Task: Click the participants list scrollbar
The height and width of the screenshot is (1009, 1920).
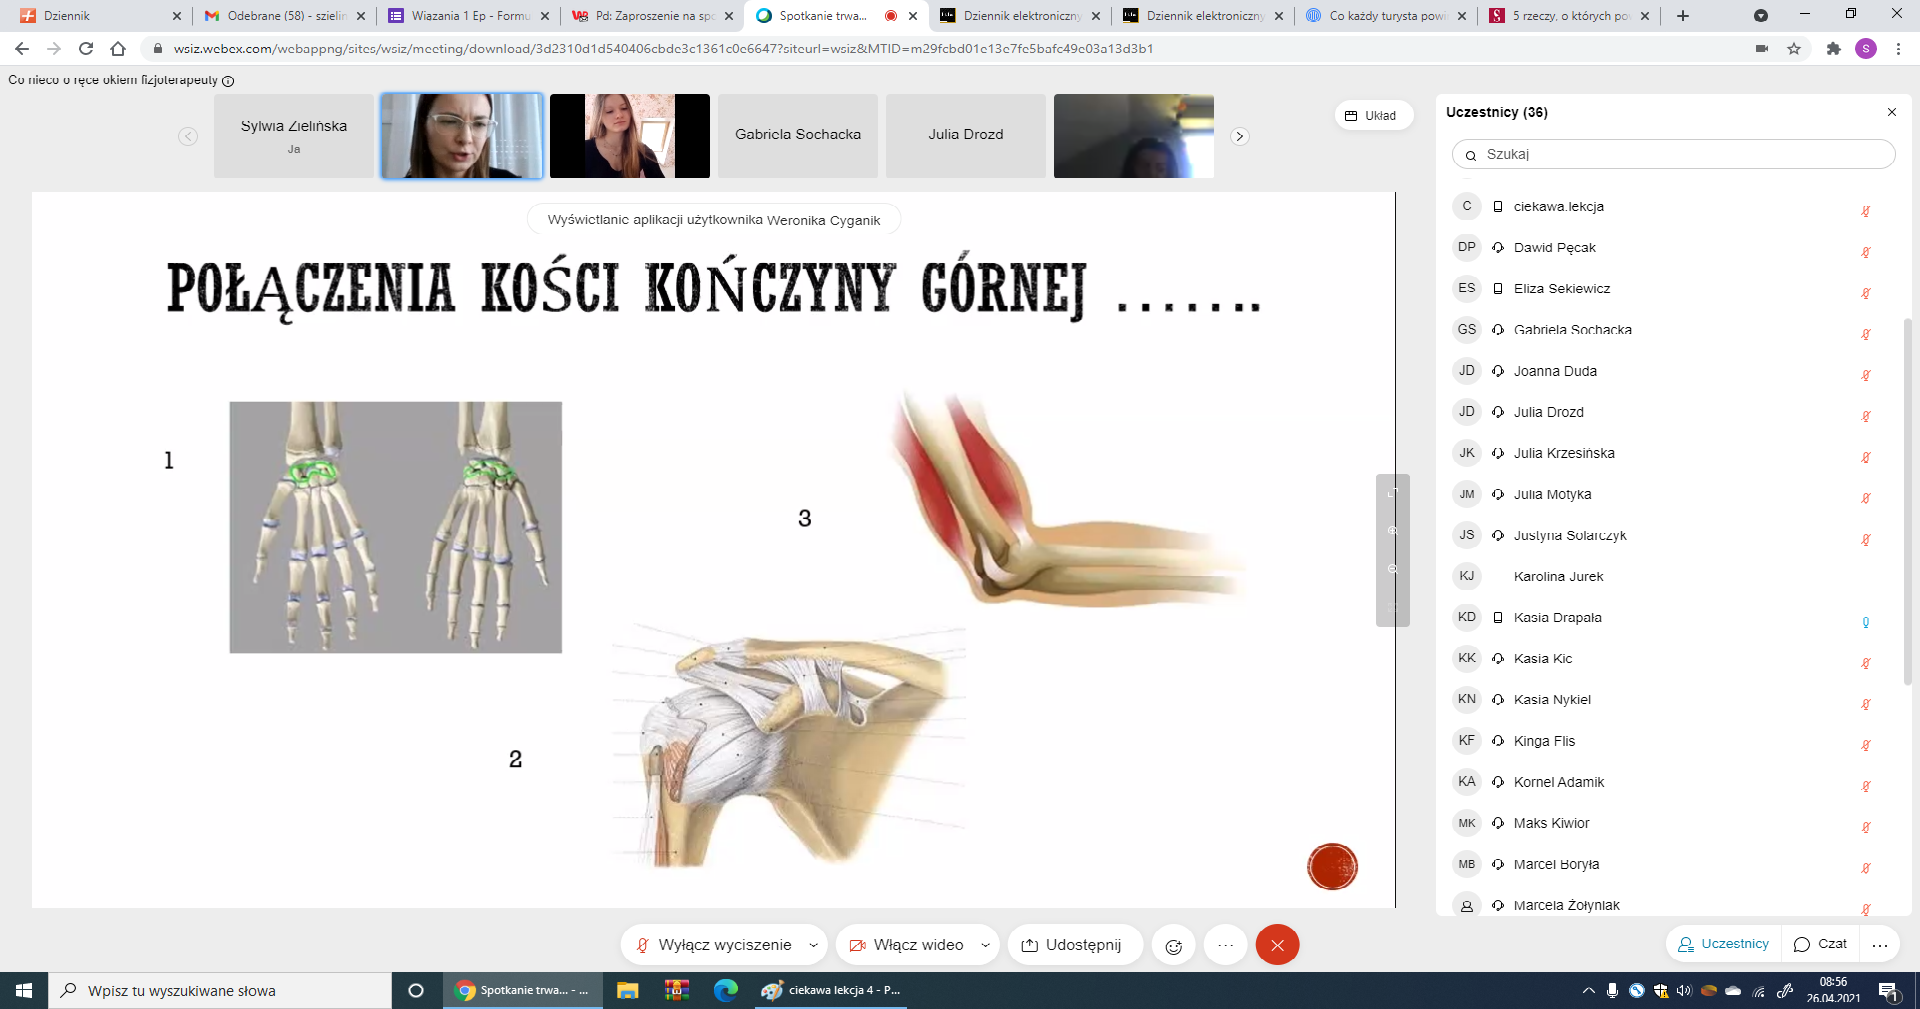Action: click(x=1907, y=500)
